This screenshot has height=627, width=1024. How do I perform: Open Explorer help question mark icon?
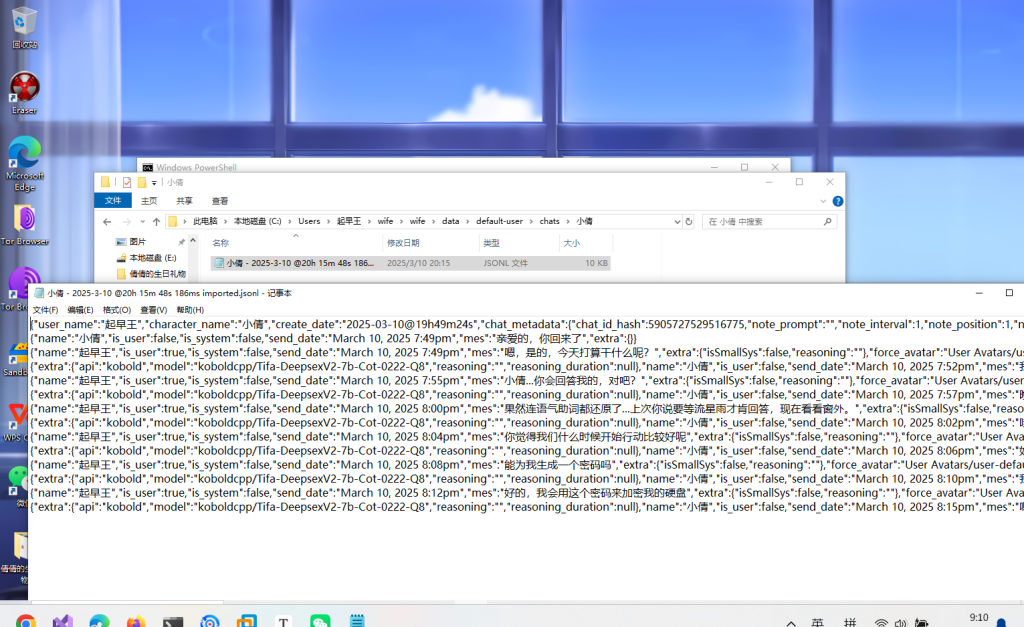tap(837, 201)
